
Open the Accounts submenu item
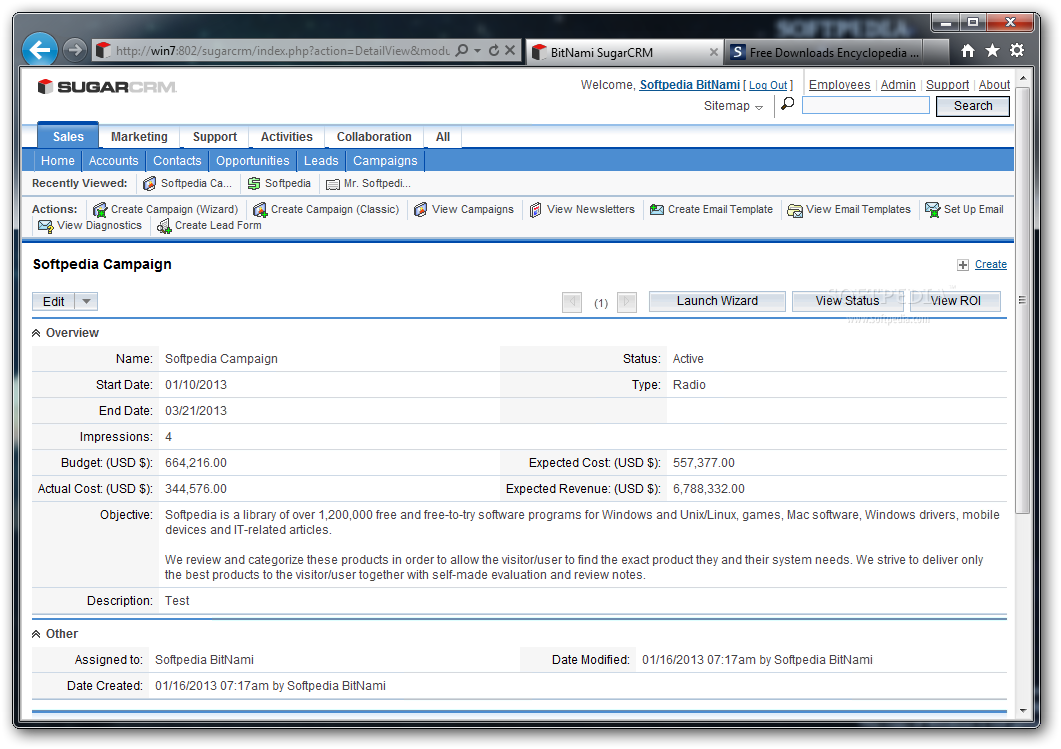(113, 161)
